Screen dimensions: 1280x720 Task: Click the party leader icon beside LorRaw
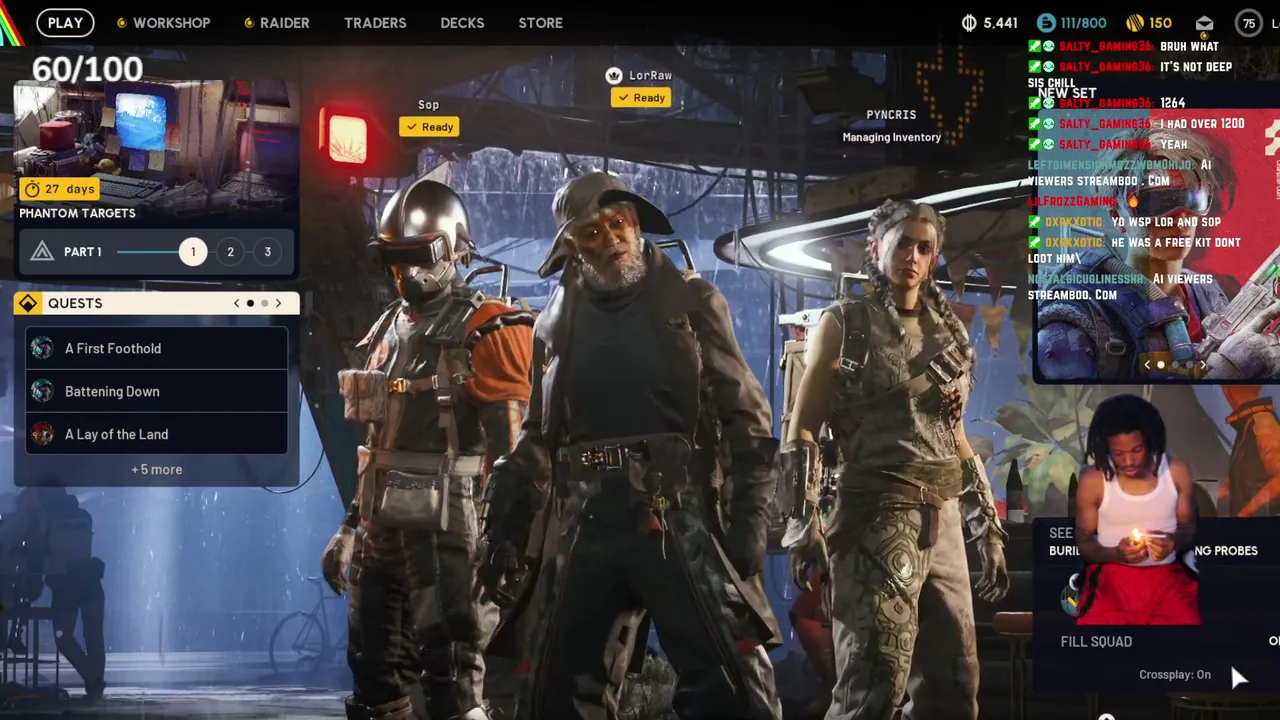614,76
